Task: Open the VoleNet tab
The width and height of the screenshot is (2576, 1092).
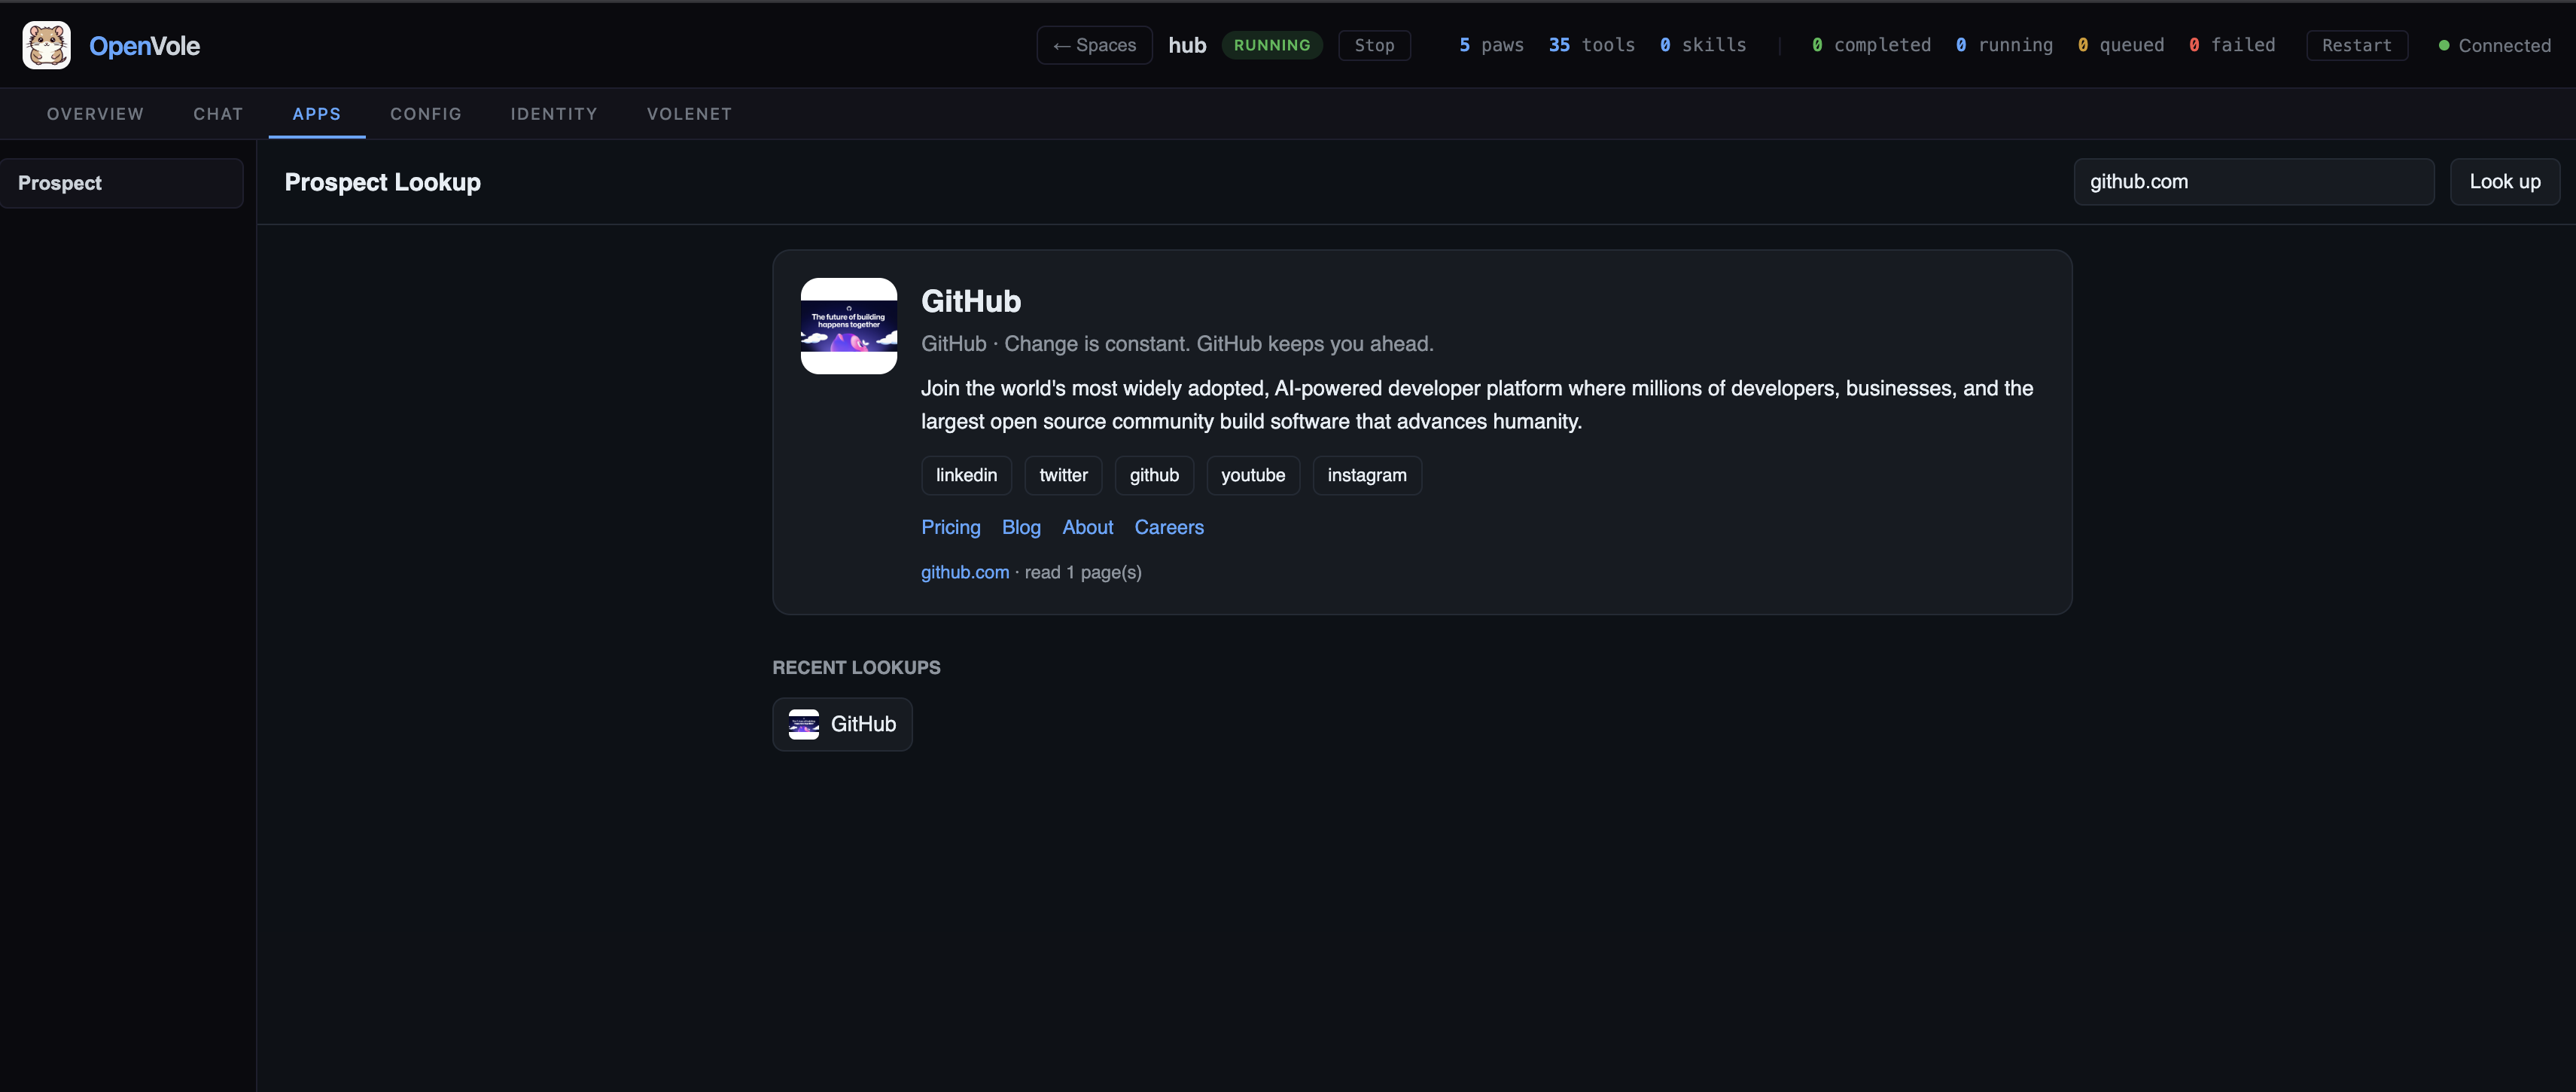Action: [x=689, y=114]
